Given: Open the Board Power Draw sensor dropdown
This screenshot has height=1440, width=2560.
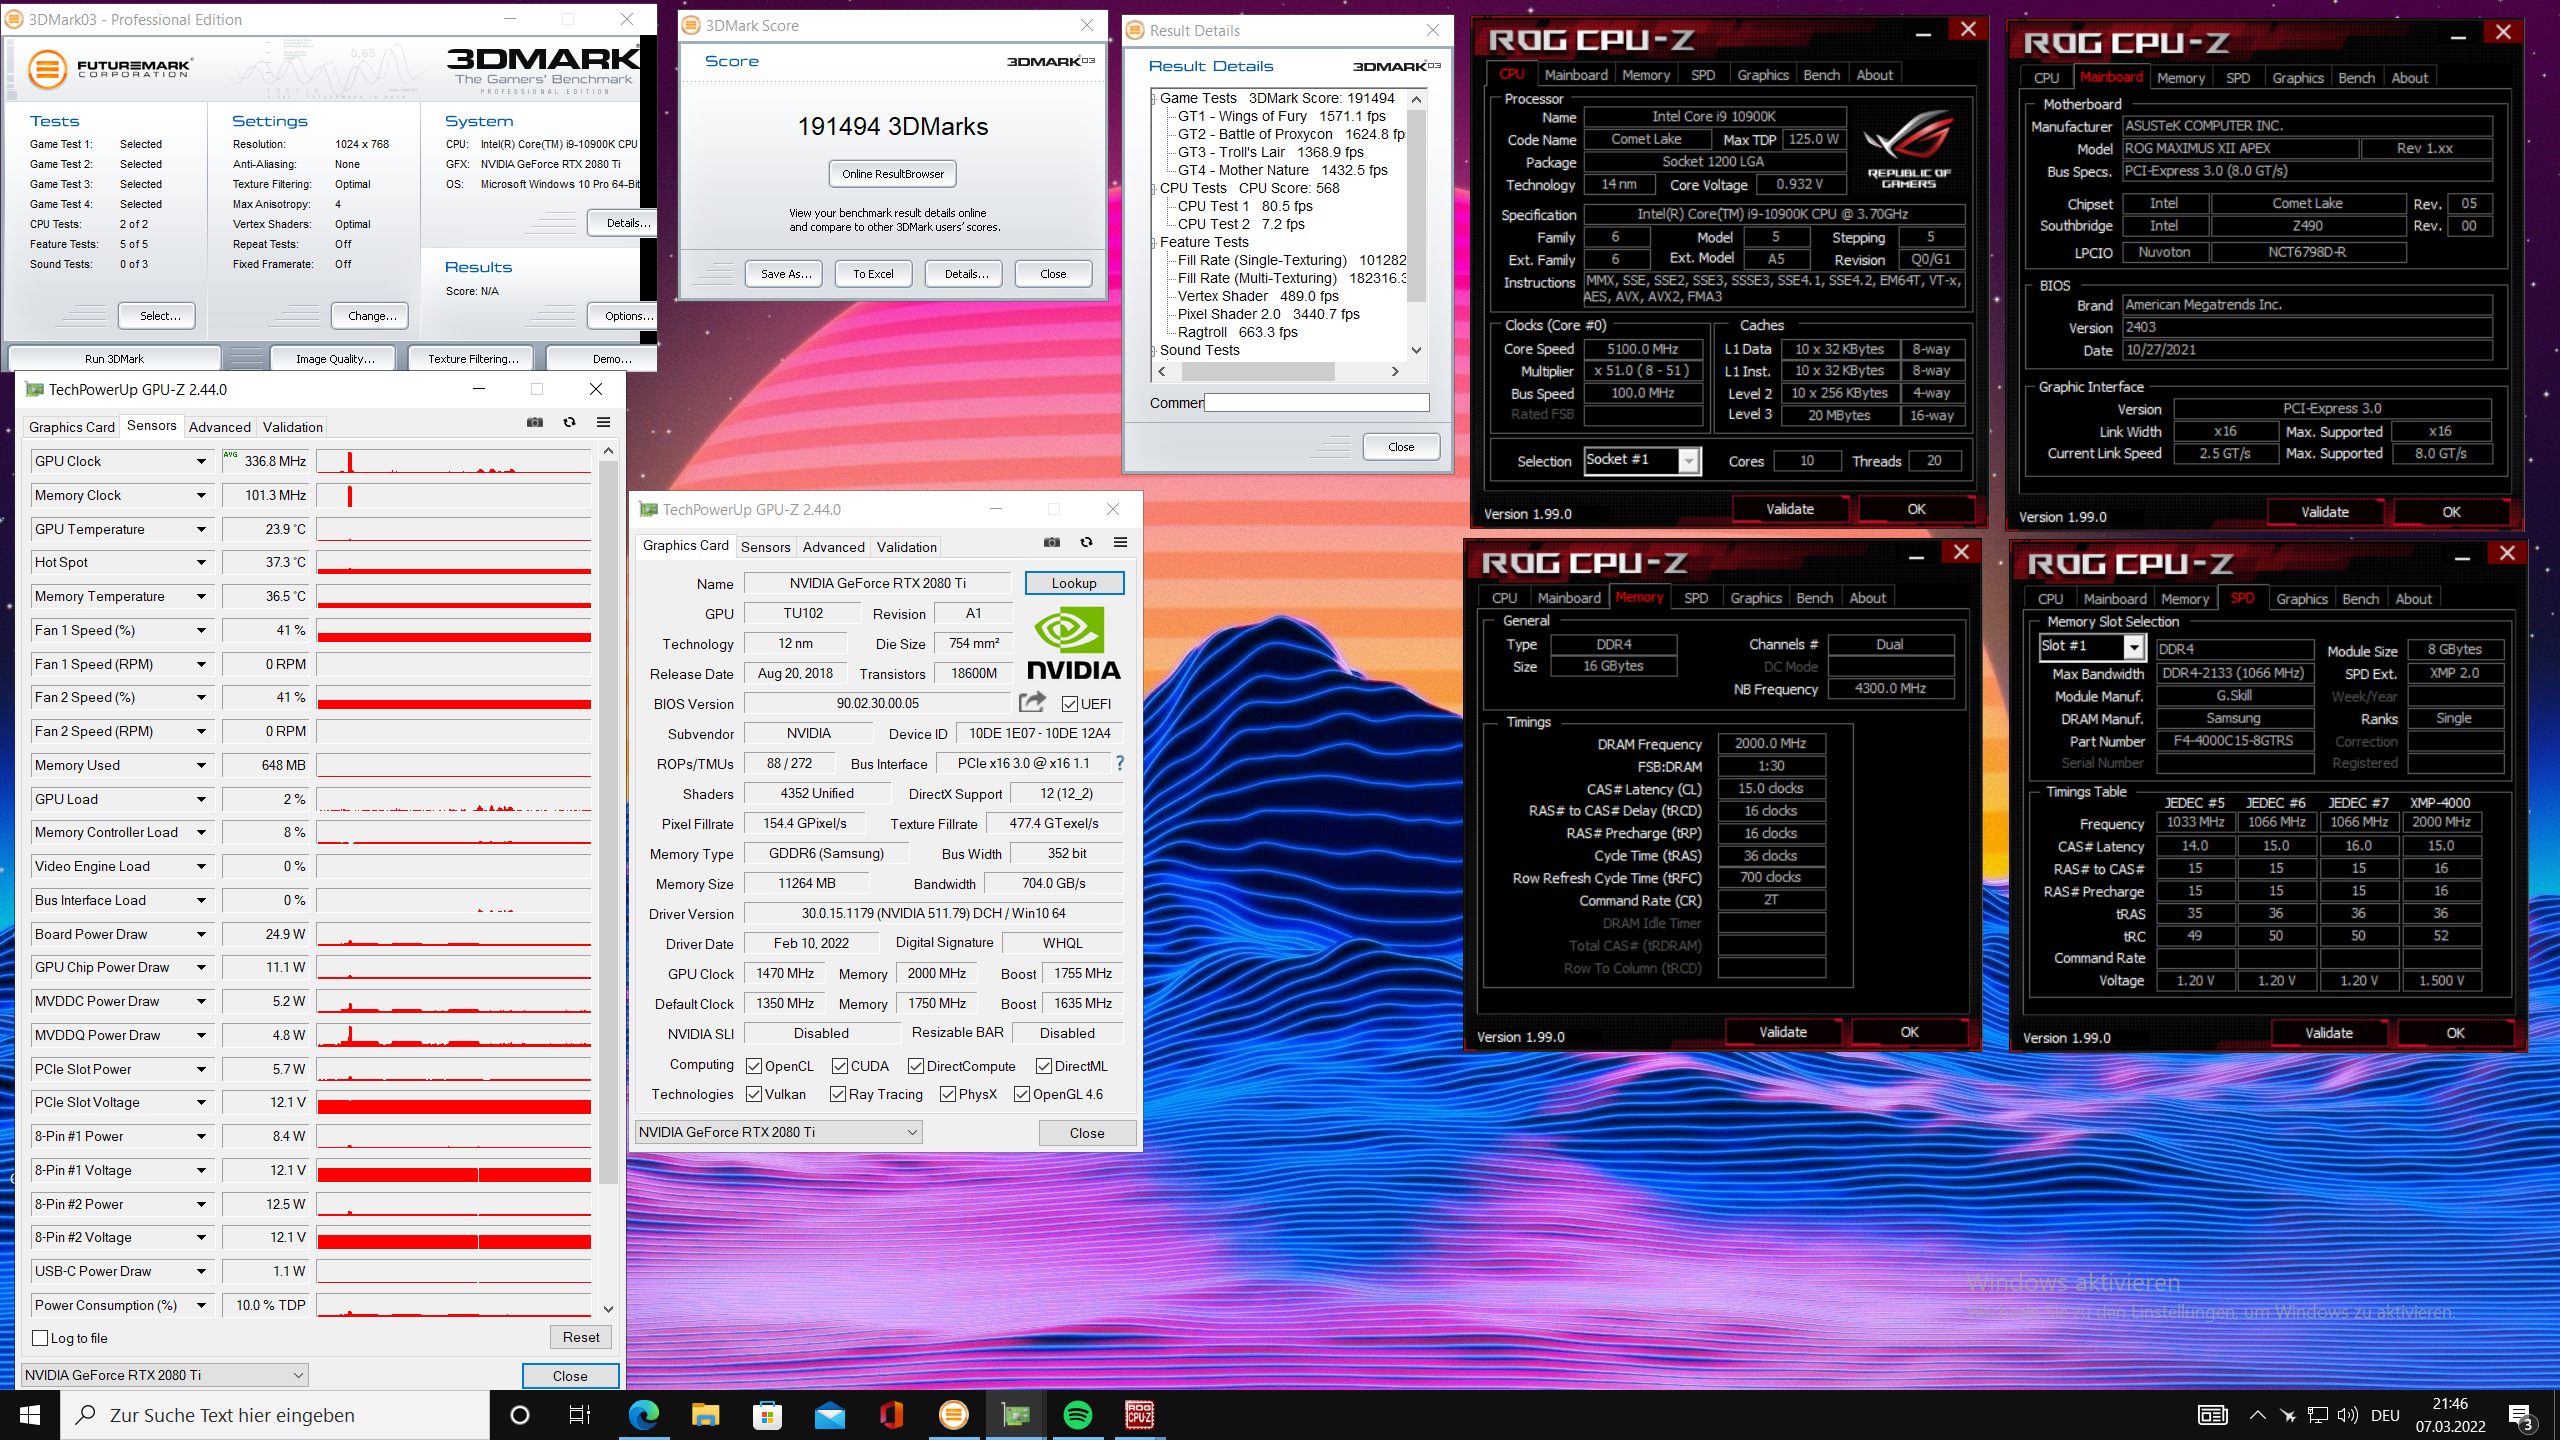Looking at the screenshot, I should (201, 934).
